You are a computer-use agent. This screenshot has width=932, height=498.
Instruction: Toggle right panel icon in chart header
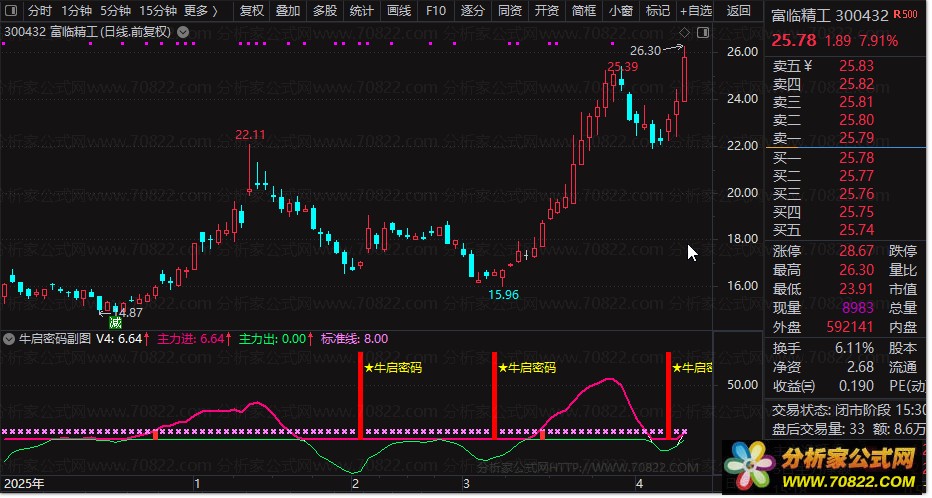click(x=703, y=33)
